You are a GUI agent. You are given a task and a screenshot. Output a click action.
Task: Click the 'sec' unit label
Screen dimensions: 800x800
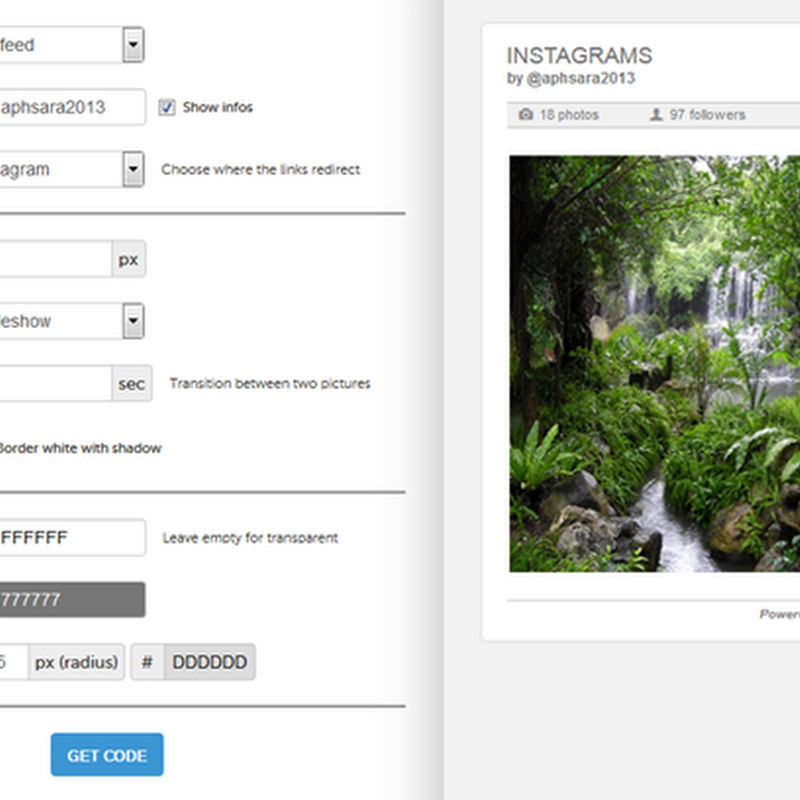coord(132,383)
